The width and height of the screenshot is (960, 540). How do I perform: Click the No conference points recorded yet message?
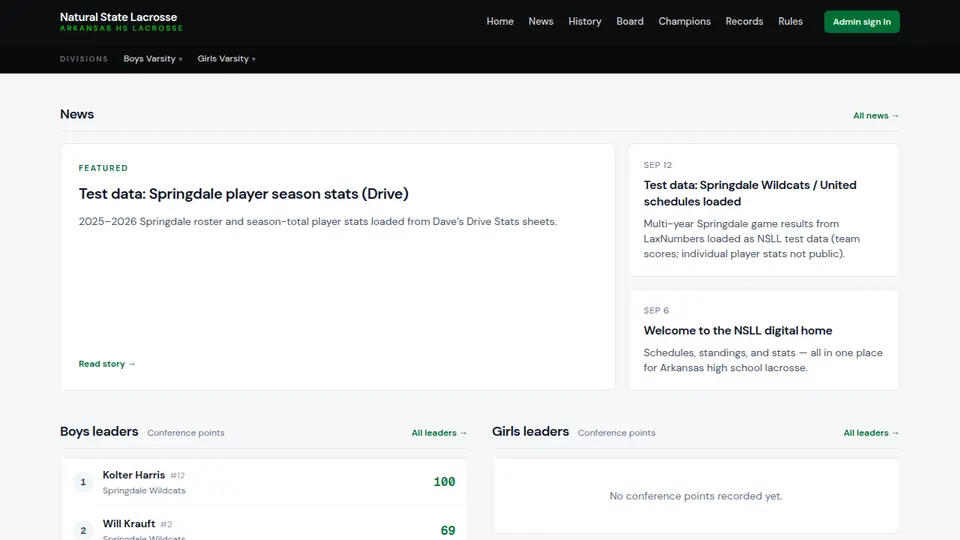coord(696,496)
